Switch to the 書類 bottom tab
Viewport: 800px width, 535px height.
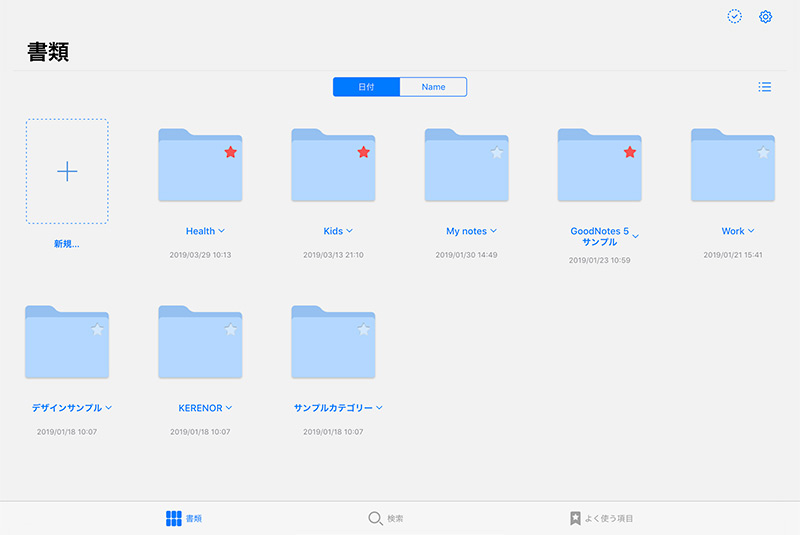pos(184,518)
